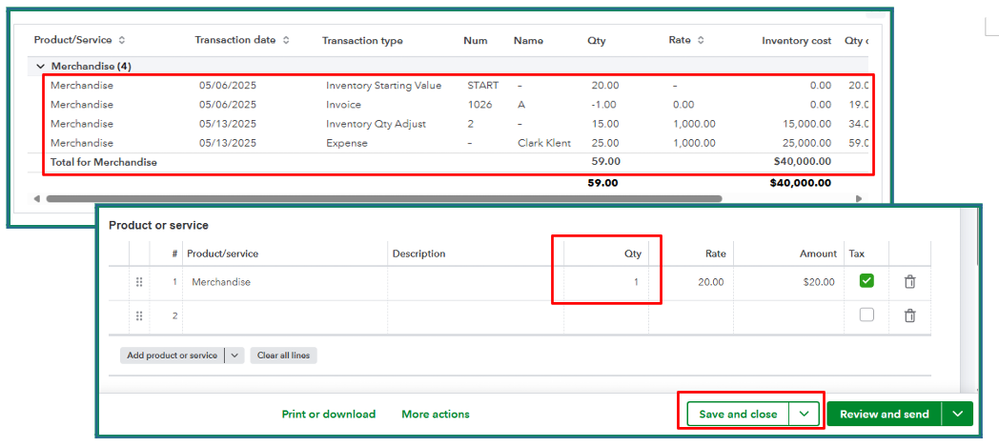Open the More actions link

coord(435,414)
